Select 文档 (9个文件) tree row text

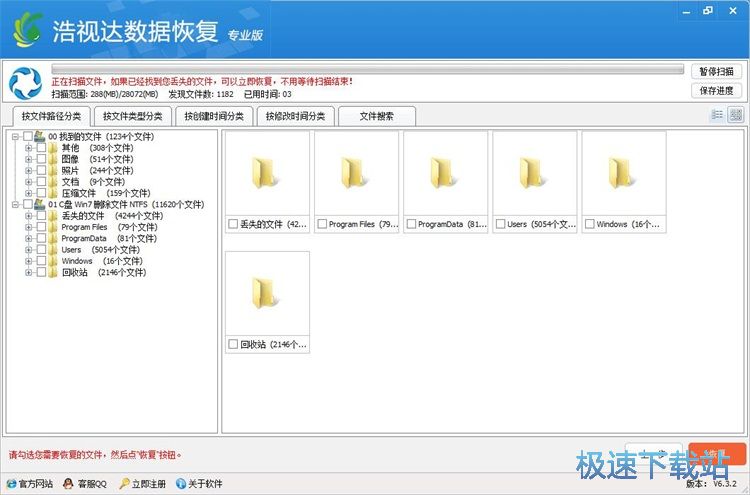pos(93,182)
